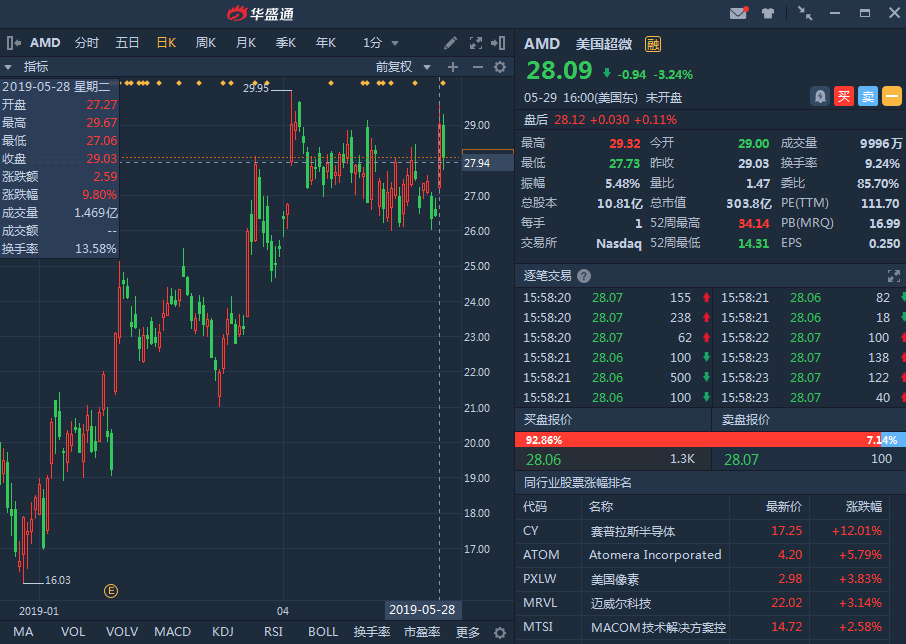This screenshot has width=906, height=644.
Task: Expand chart to fullscreen
Action: click(x=474, y=43)
